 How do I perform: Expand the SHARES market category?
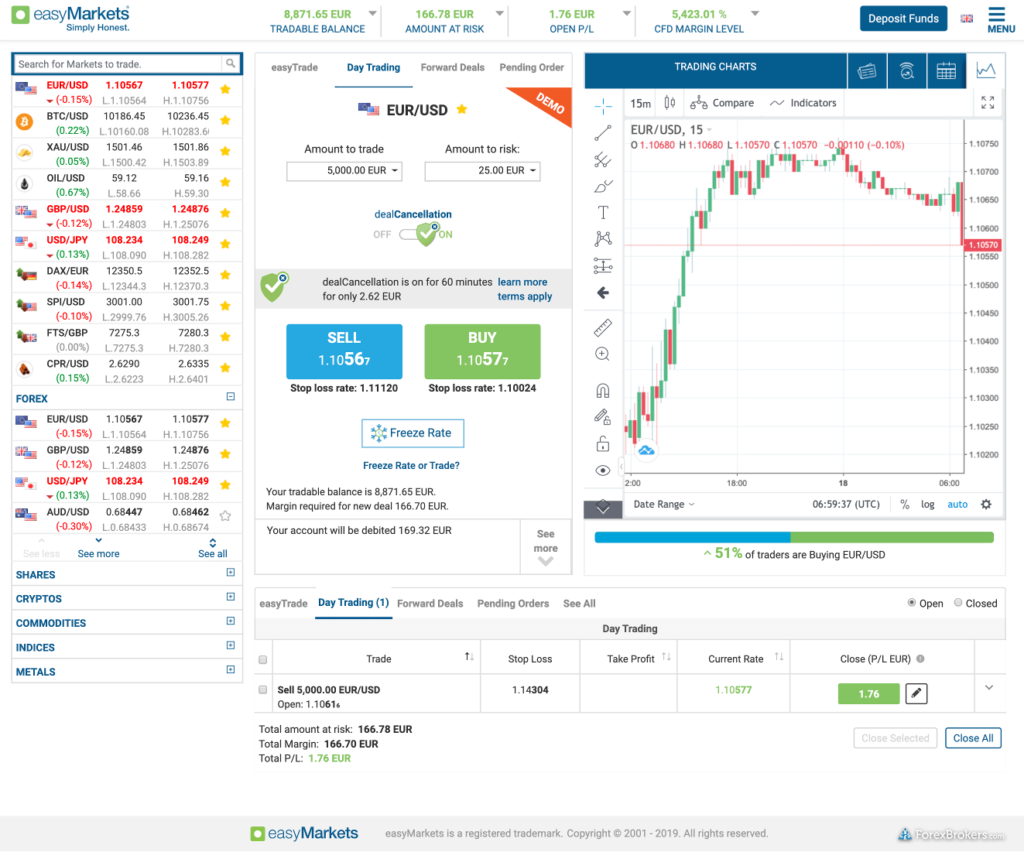[231, 574]
